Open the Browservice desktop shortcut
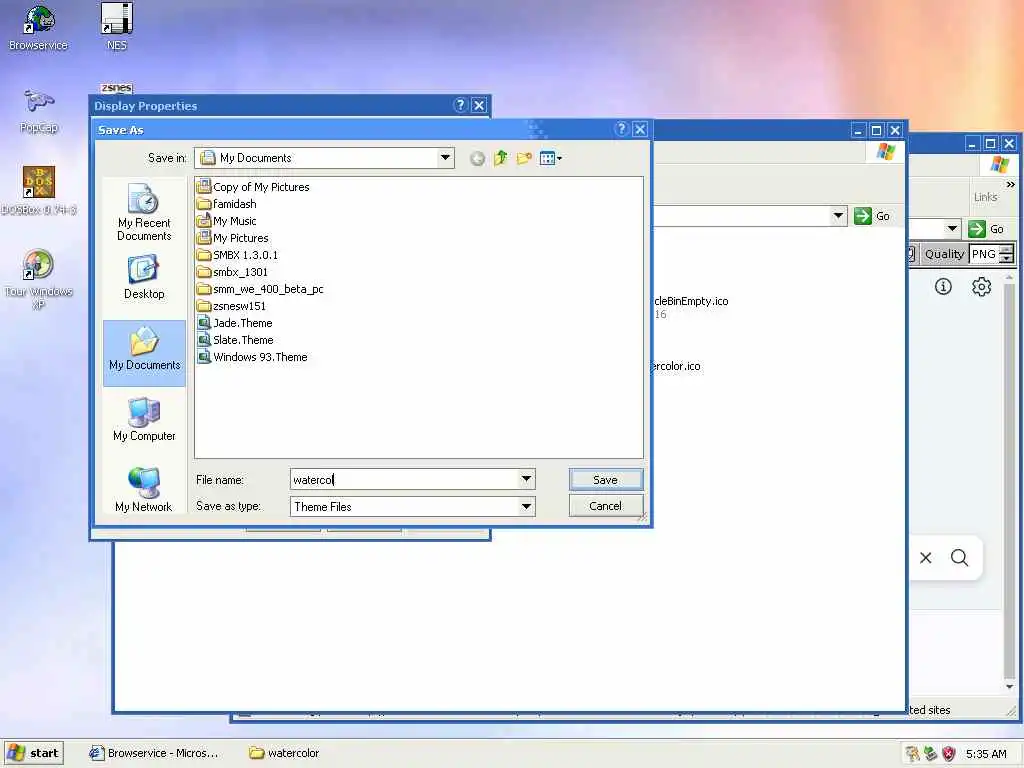This screenshot has height=768, width=1024. 39,27
